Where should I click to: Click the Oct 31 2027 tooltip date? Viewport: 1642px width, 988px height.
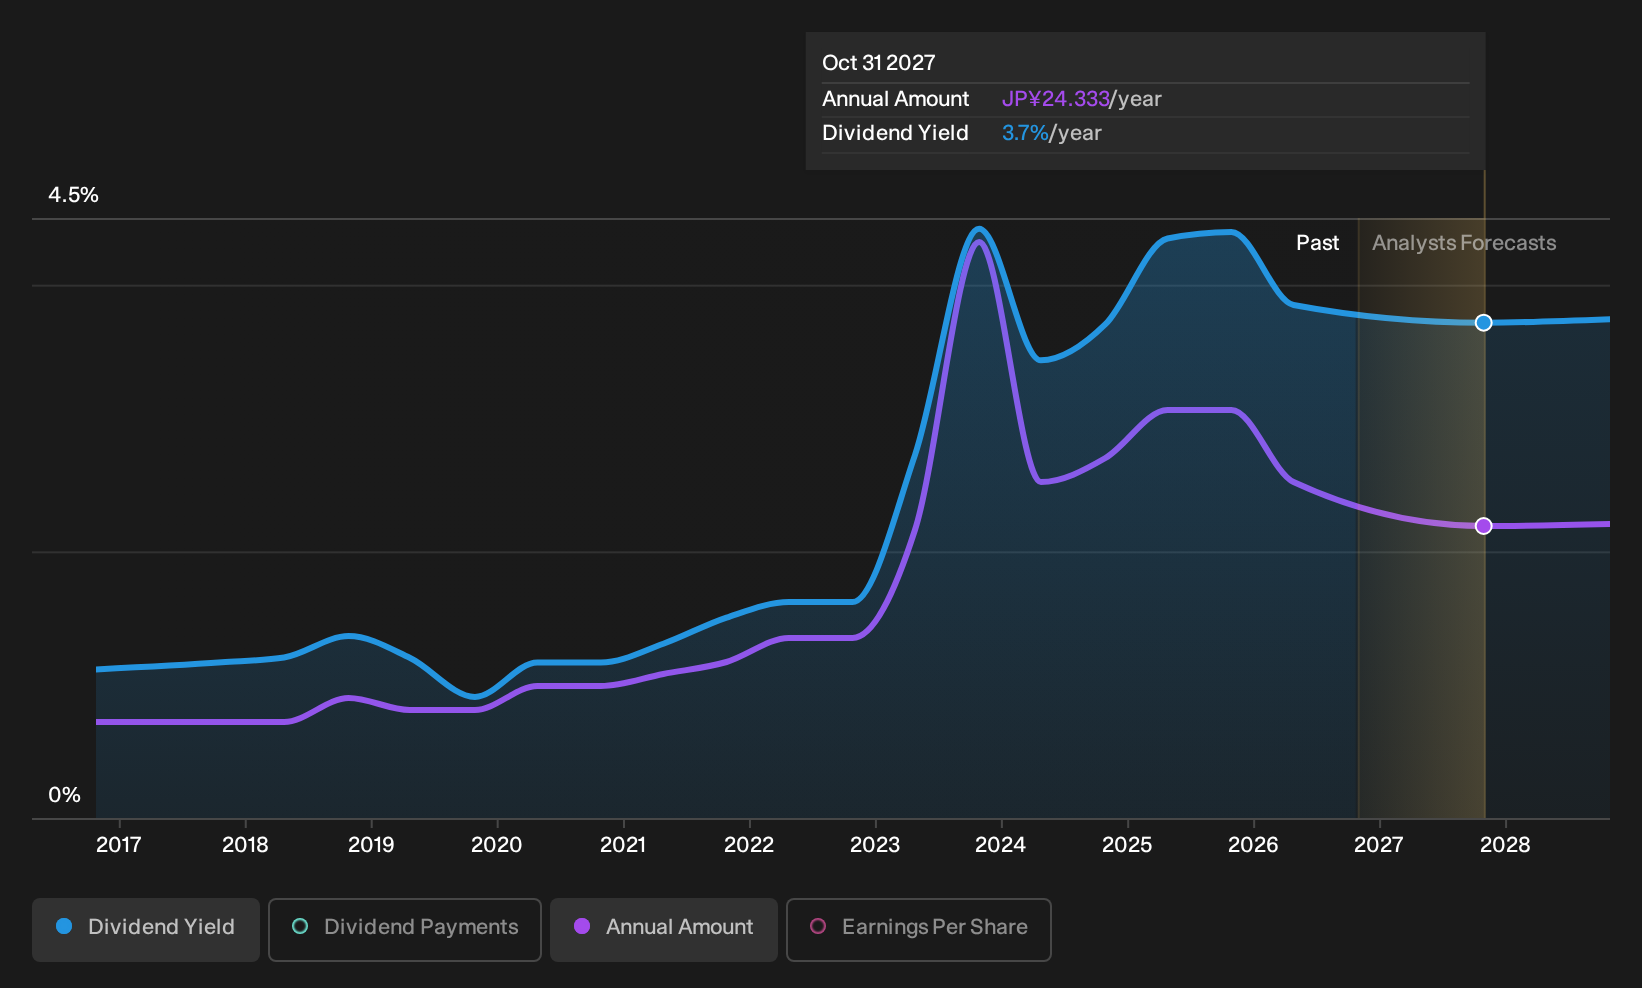pyautogui.click(x=879, y=63)
